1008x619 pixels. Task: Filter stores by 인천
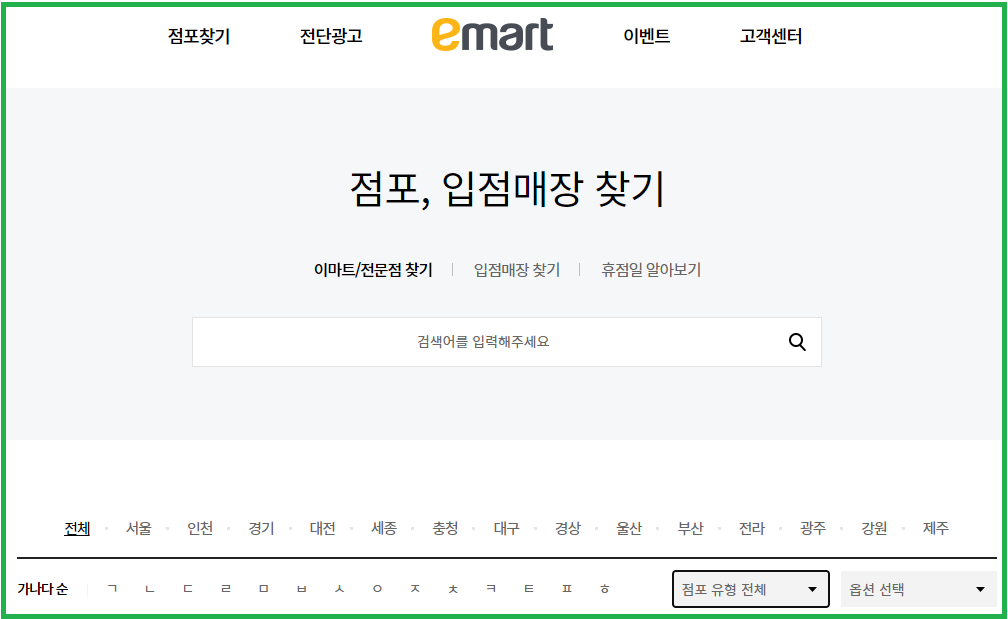pos(200,528)
